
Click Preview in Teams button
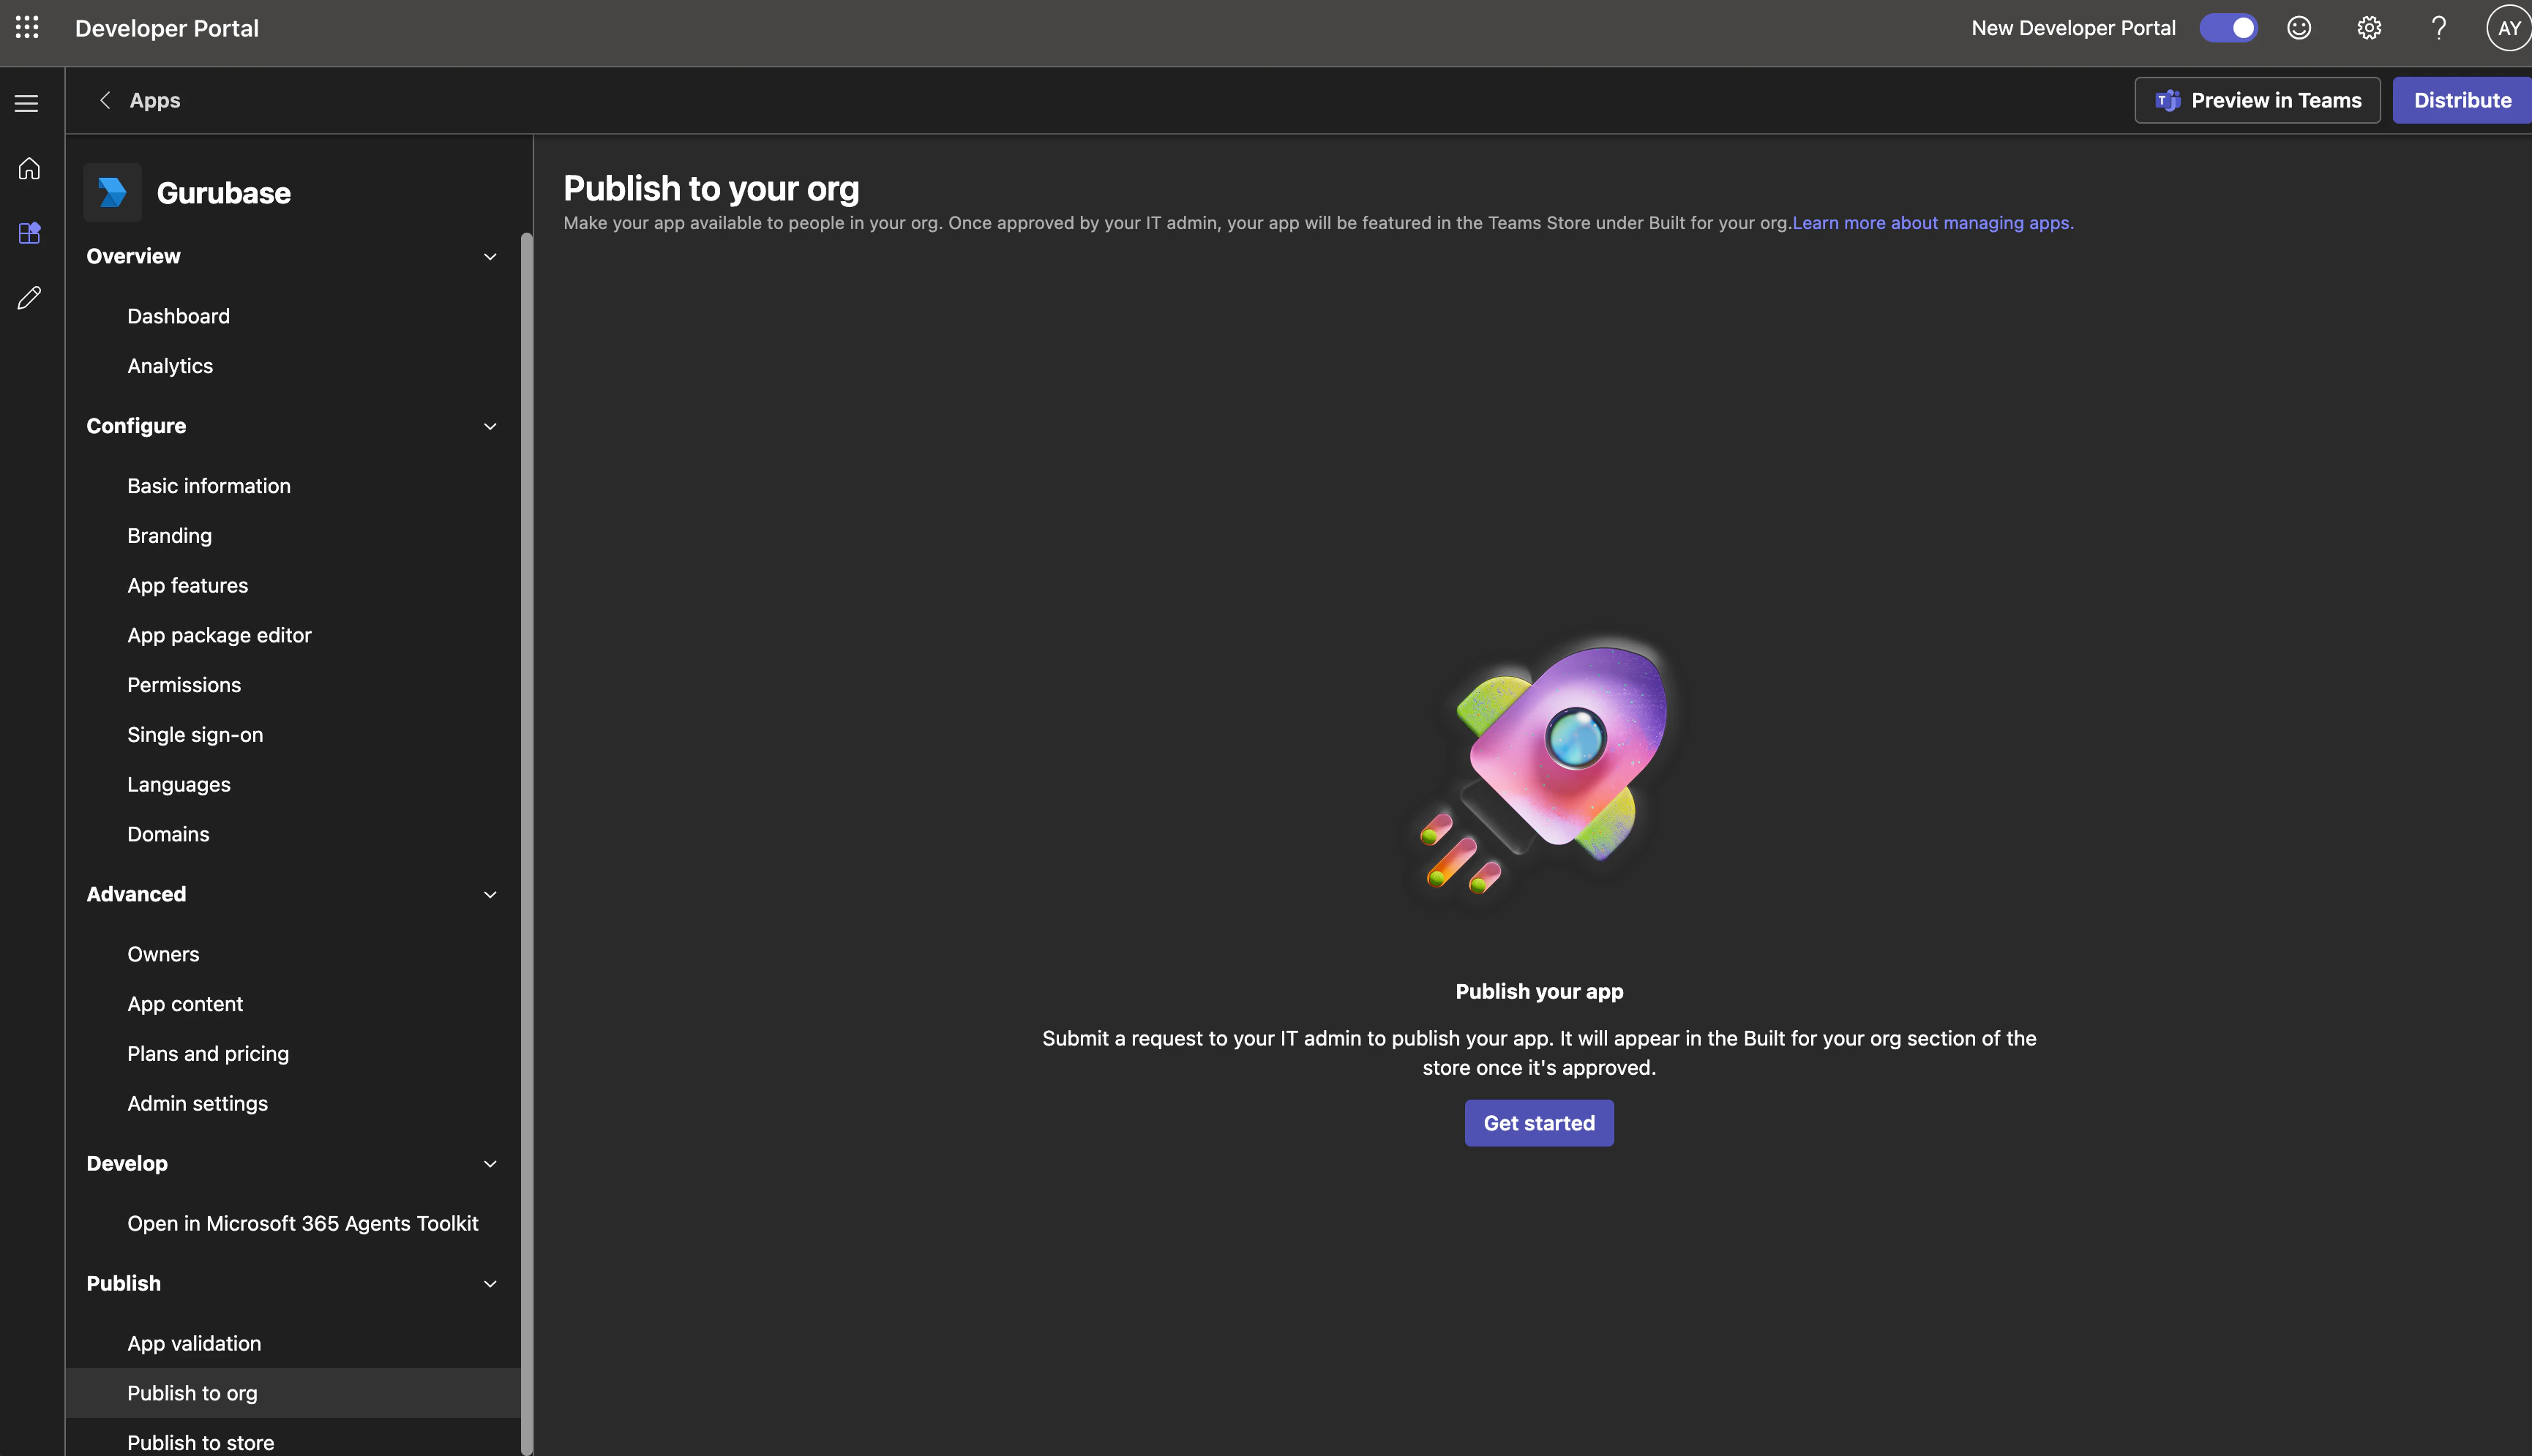[2257, 100]
